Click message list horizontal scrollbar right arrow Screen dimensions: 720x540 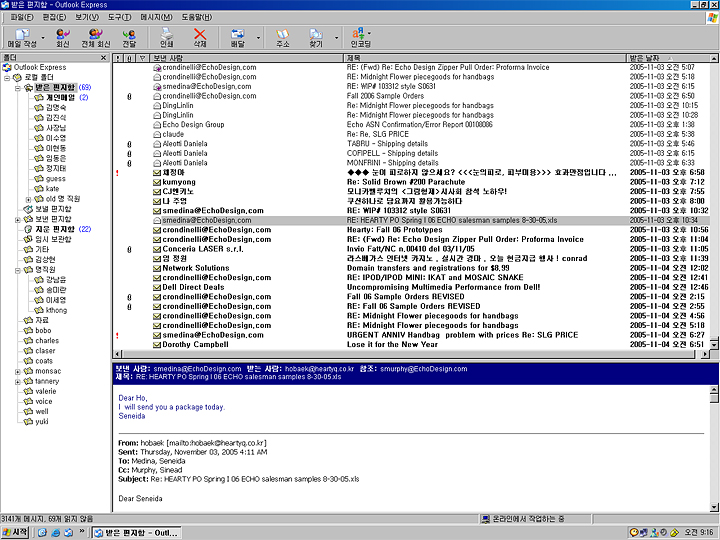[x=705, y=354]
